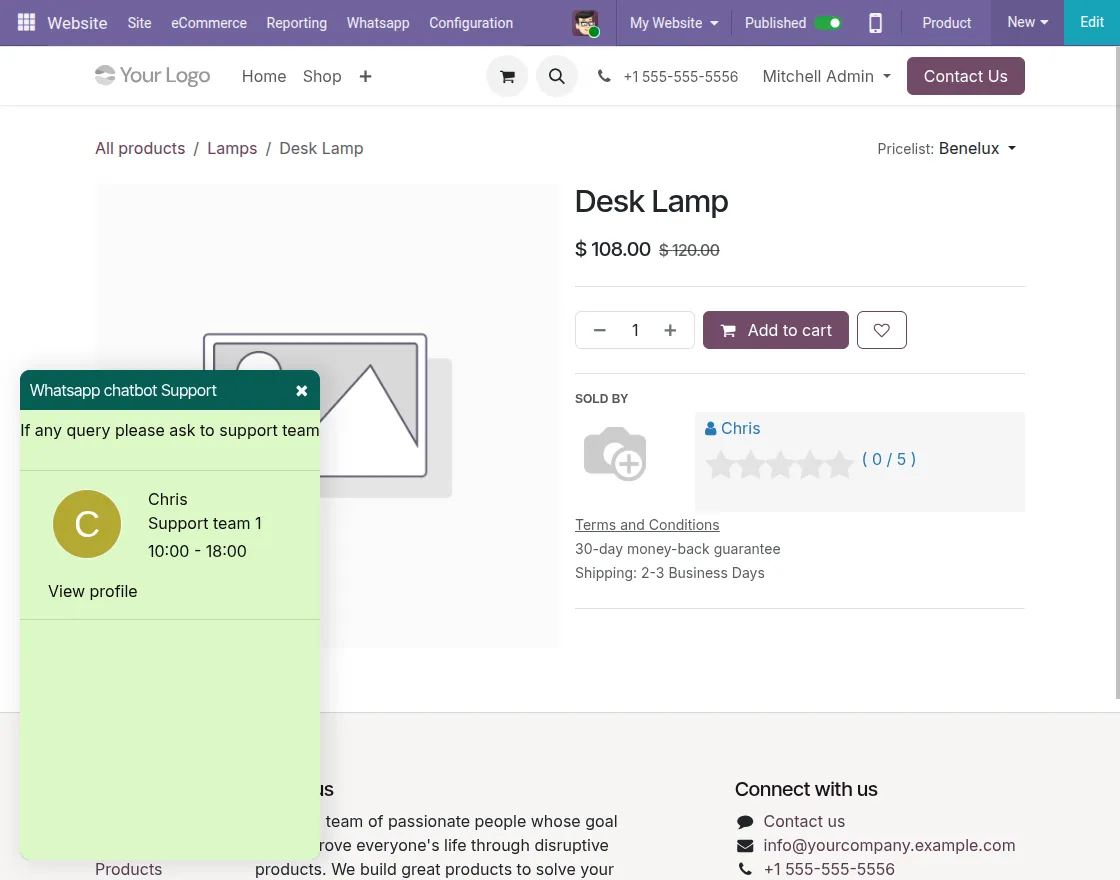Click the ( 0 / 5 ) rating text

pyautogui.click(x=889, y=459)
